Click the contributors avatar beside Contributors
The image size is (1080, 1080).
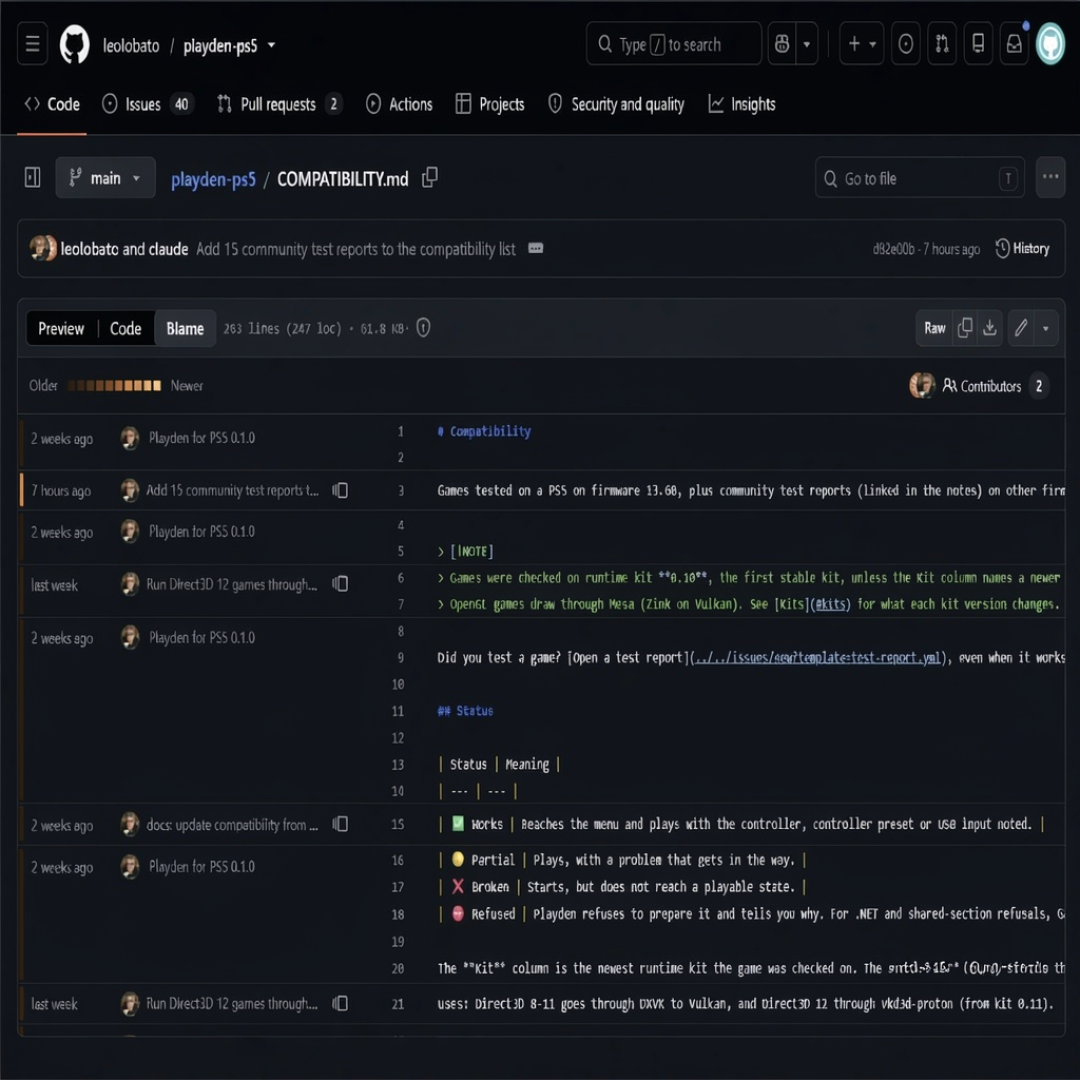click(x=922, y=386)
